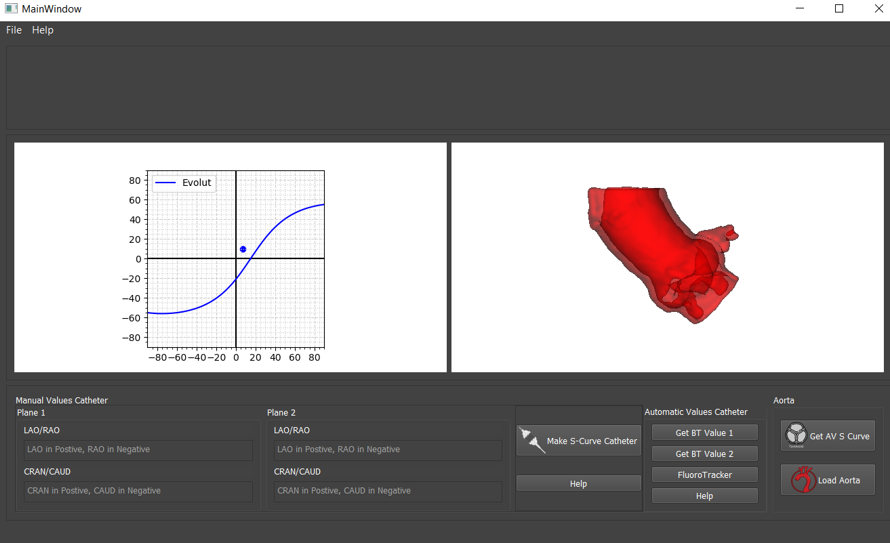Open Help under Automatic Values Catheter
The image size is (890, 543).
(704, 495)
